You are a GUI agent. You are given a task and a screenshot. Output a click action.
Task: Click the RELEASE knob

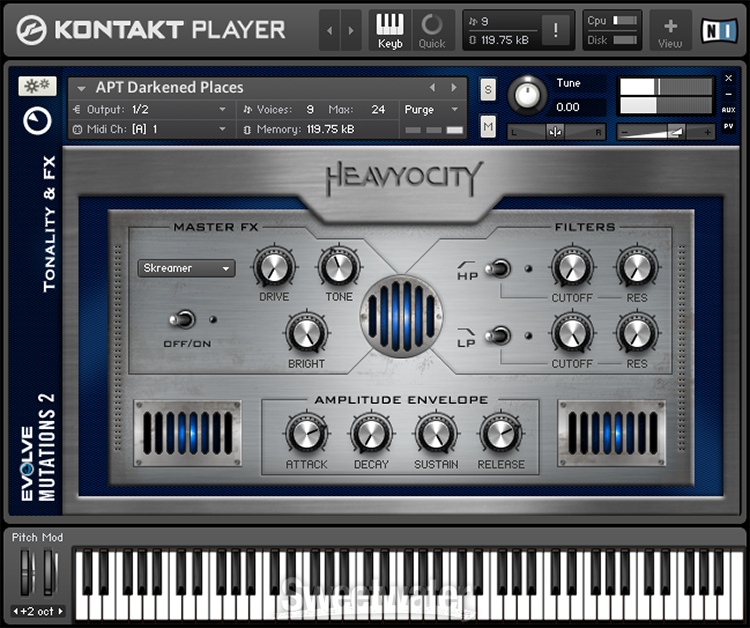click(501, 434)
